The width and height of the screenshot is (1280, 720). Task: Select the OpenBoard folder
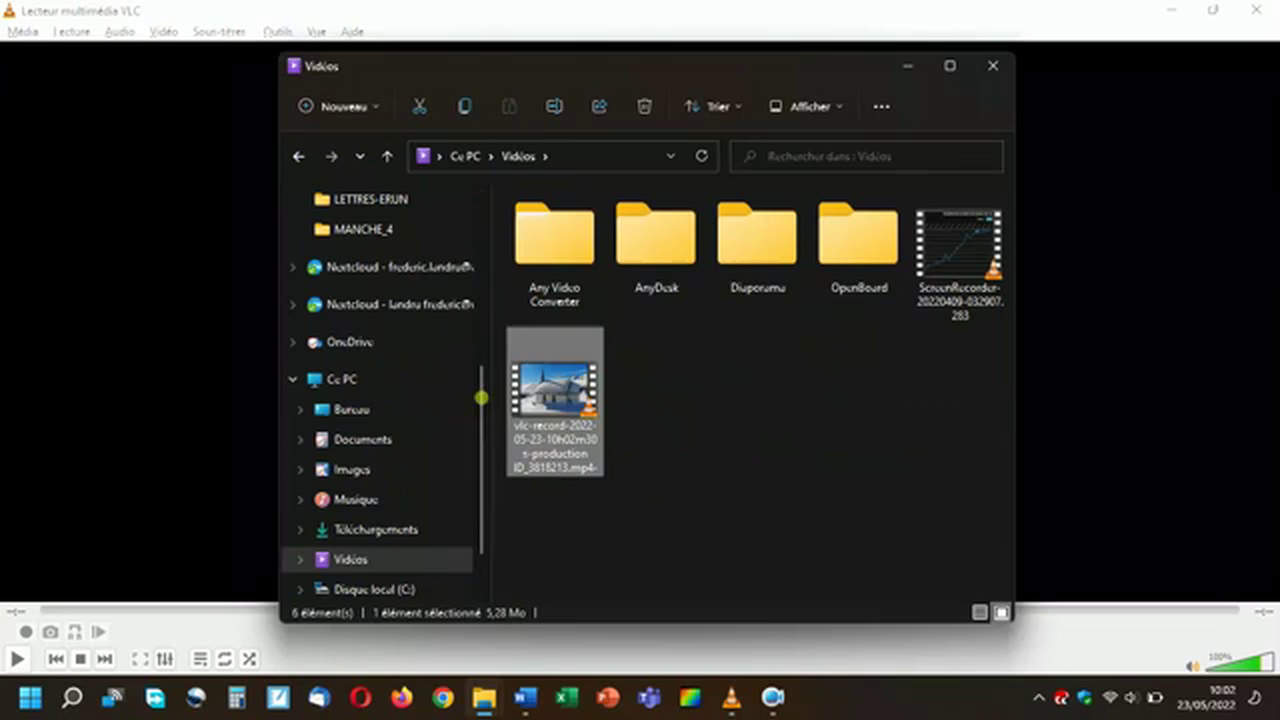[858, 250]
